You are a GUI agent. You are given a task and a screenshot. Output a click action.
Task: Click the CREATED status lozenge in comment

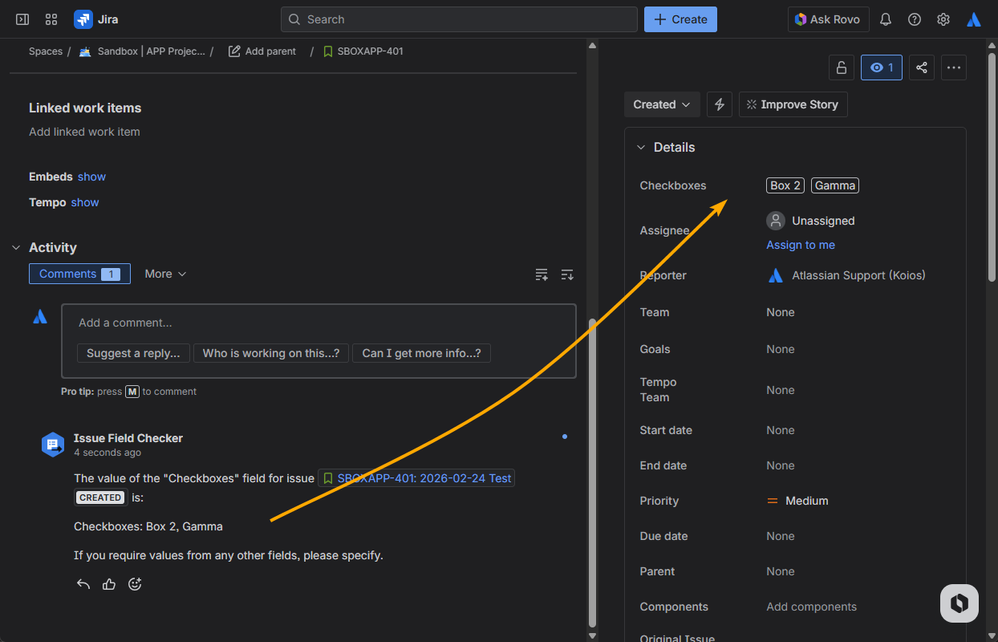click(100, 498)
